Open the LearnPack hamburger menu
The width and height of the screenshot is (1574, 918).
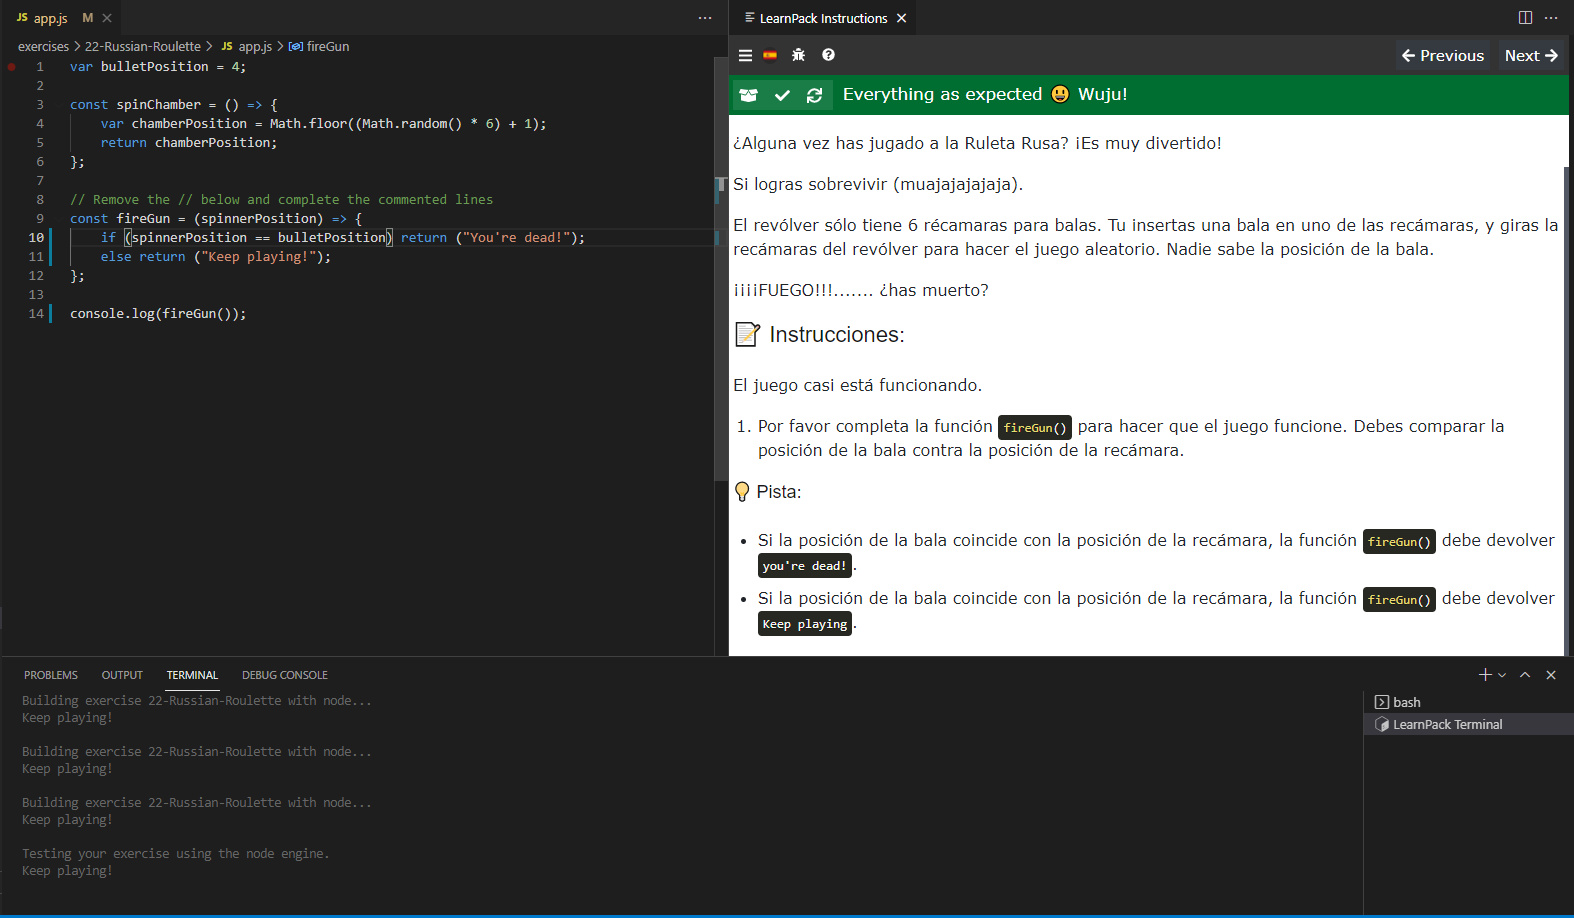745,56
